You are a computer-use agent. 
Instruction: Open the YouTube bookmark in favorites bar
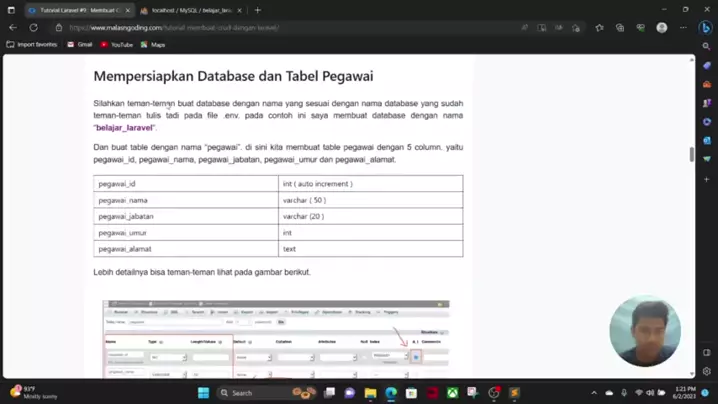tap(116, 45)
